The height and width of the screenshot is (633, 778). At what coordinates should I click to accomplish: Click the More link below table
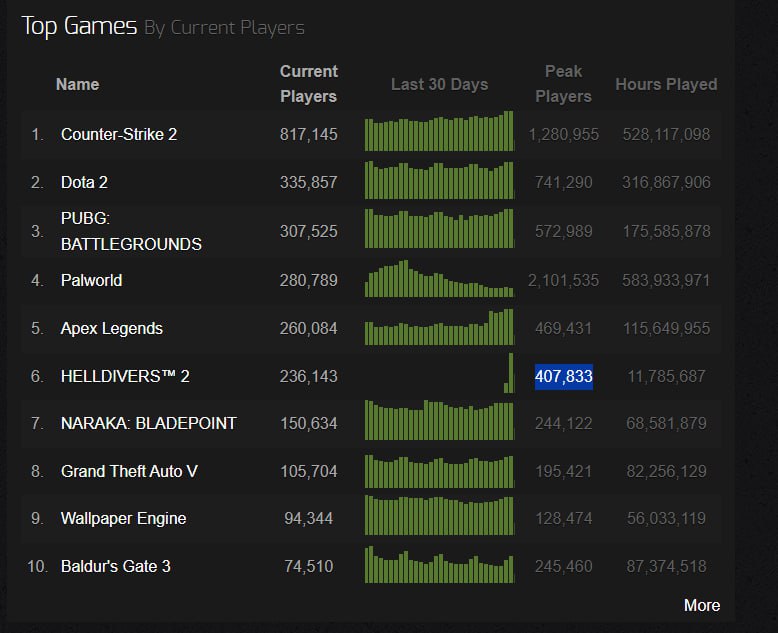click(x=701, y=605)
